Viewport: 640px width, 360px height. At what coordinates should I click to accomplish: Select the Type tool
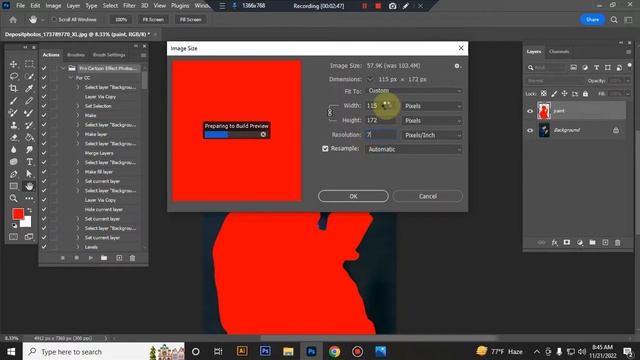[x=29, y=162]
